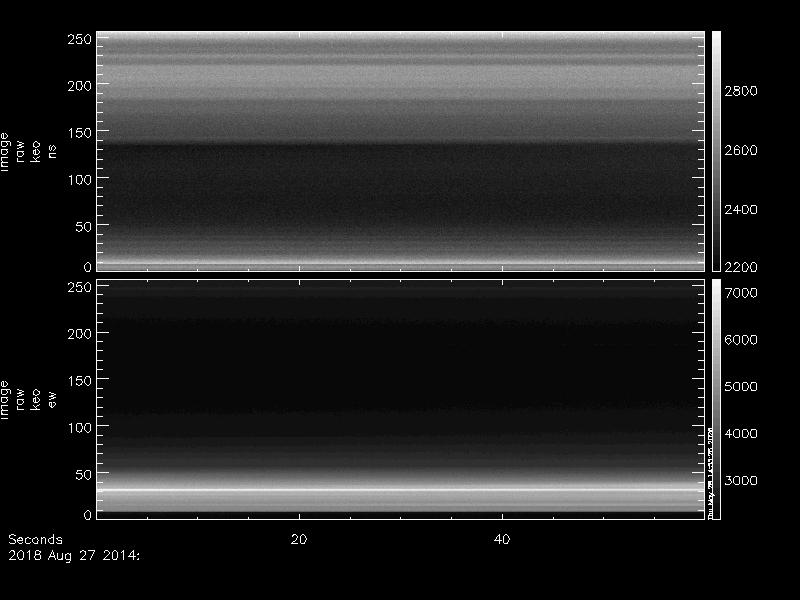800x600 pixels.
Task: Click the '0' tick label of the ns keogram
Action: [x=88, y=267]
